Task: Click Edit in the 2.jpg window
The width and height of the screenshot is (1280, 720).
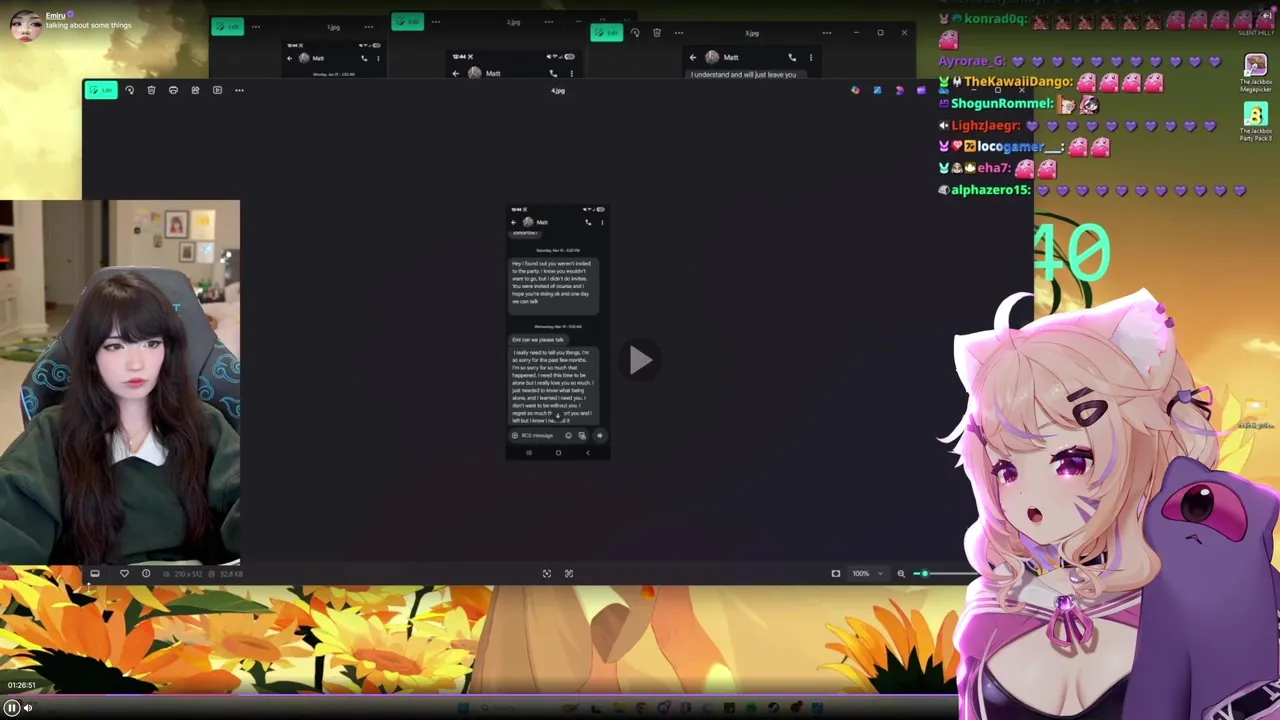Action: click(407, 21)
